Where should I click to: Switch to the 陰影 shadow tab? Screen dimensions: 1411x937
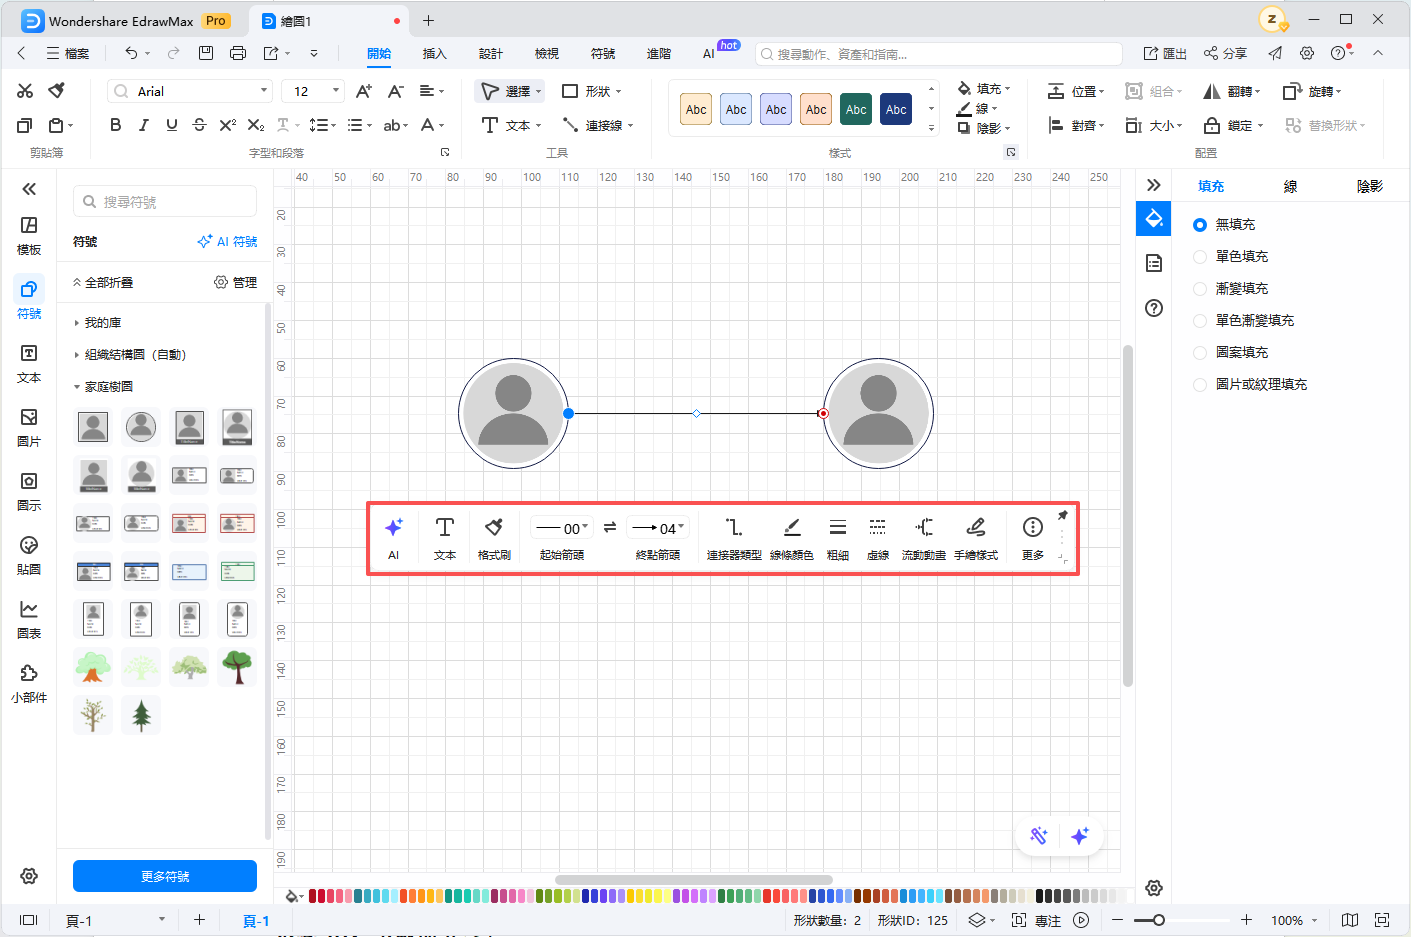click(x=1369, y=186)
